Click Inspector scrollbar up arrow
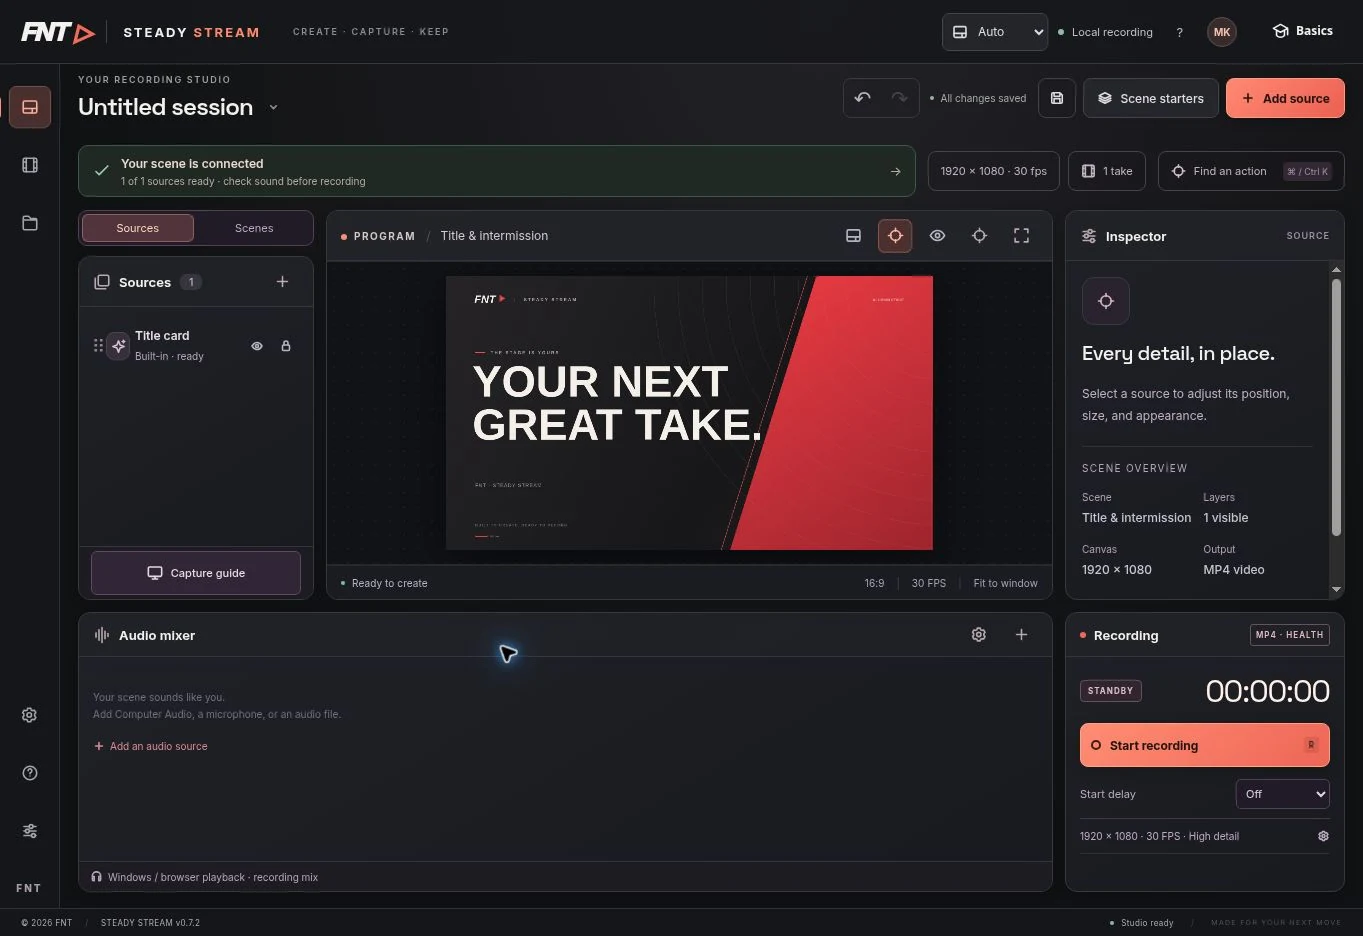Screen dimensions: 1363x936 click(x=1336, y=270)
